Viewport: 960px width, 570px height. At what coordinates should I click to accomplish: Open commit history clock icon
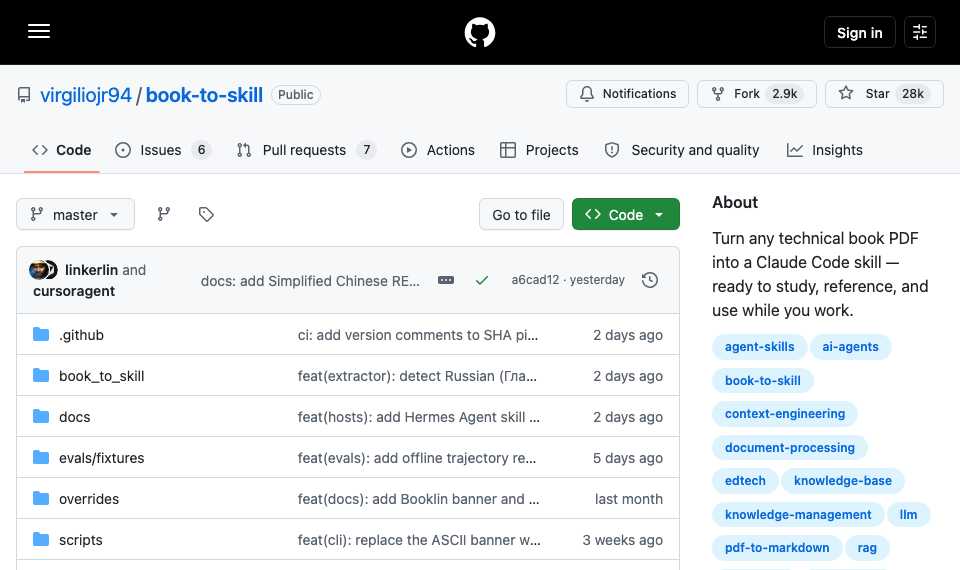(x=650, y=280)
